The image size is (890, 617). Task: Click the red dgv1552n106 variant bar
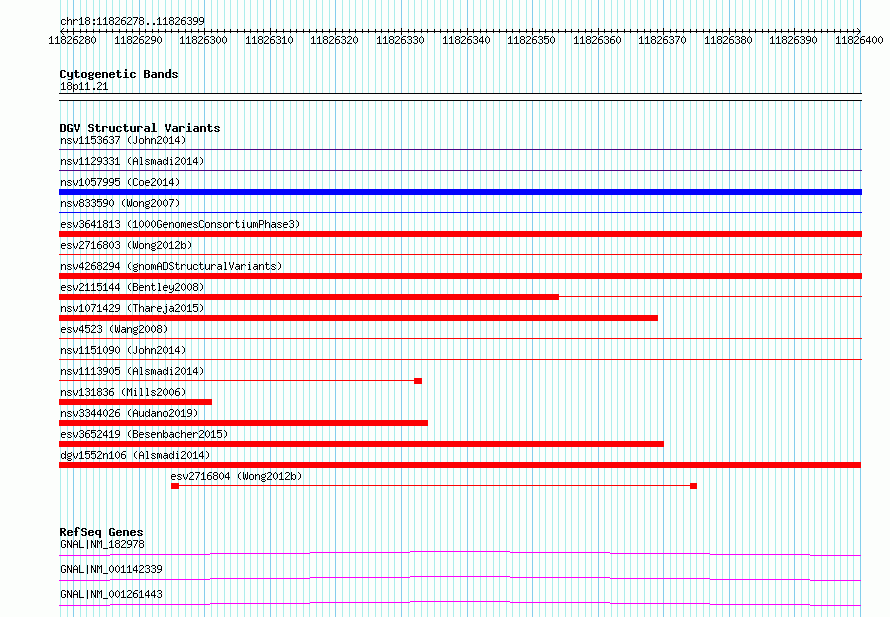tap(460, 465)
